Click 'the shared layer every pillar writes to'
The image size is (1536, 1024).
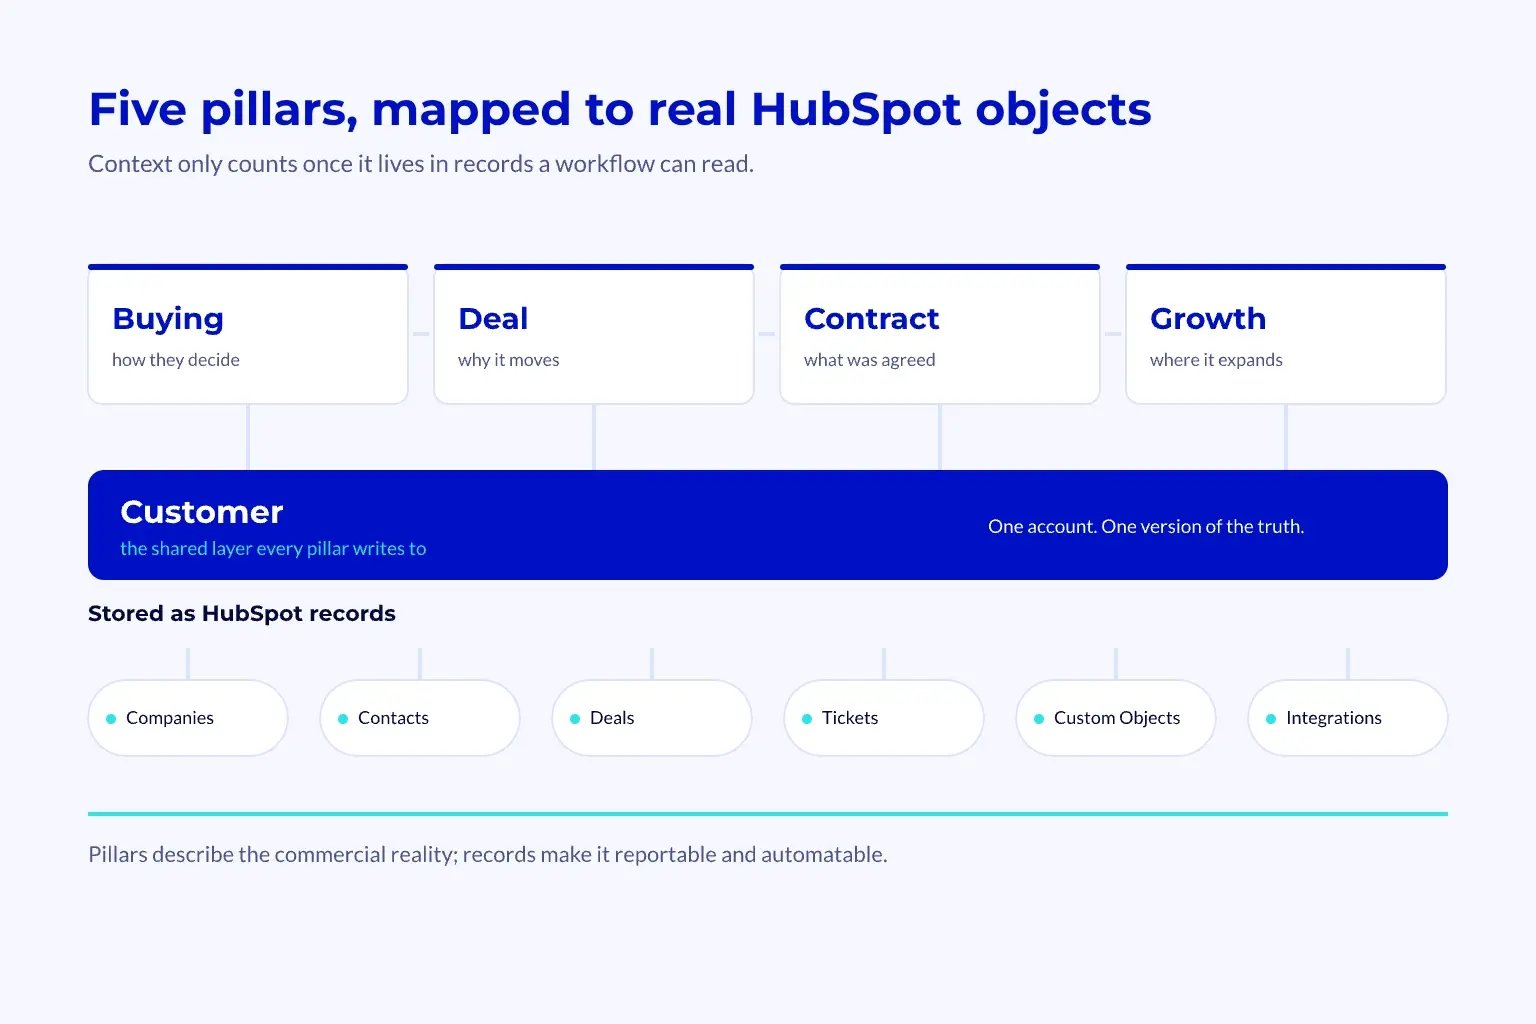[x=273, y=548]
